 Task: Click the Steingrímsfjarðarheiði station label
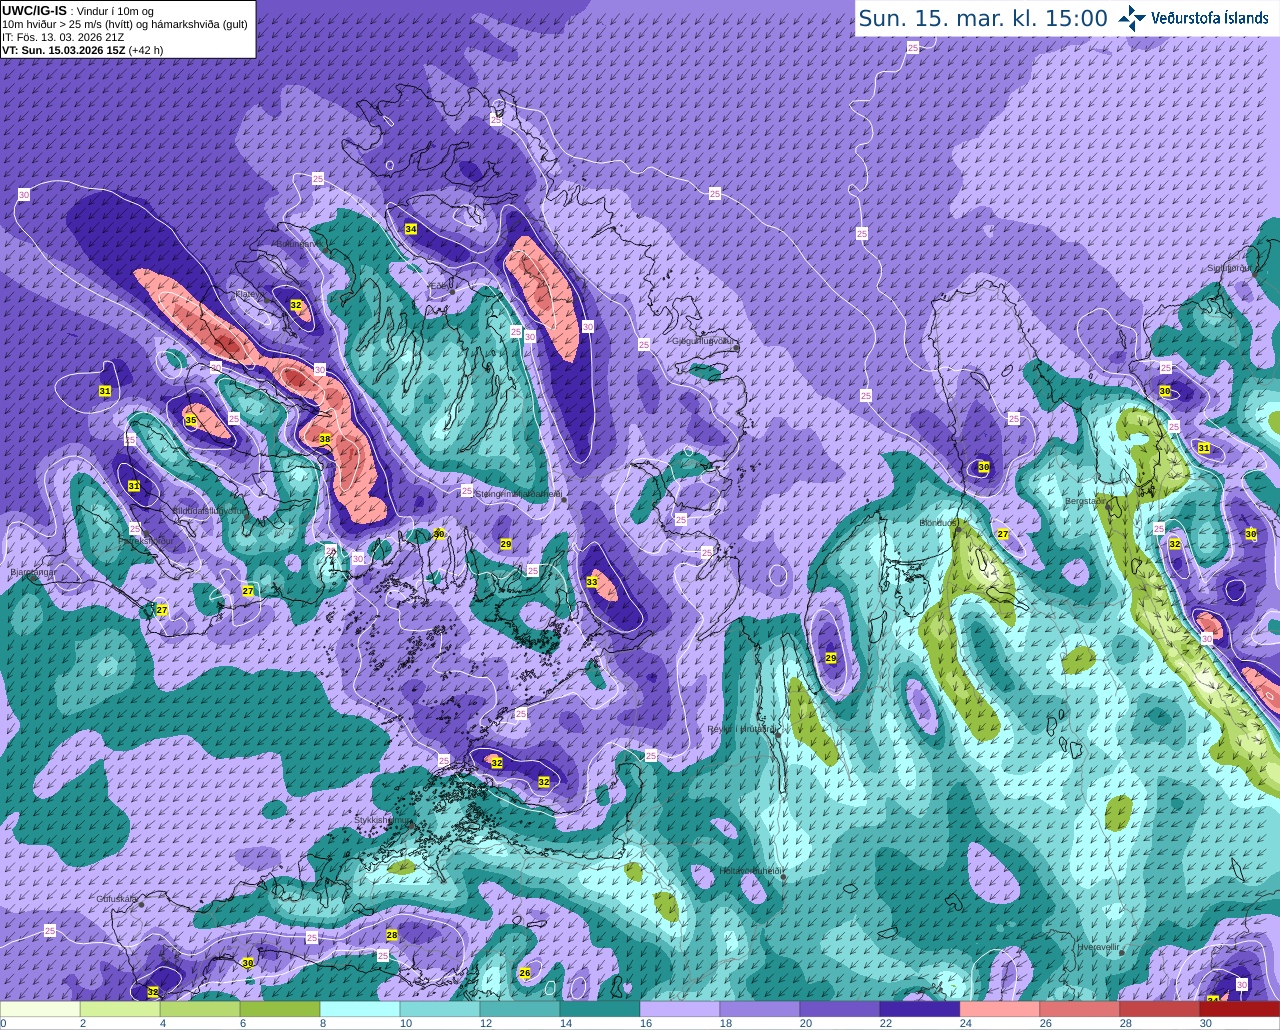click(518, 493)
